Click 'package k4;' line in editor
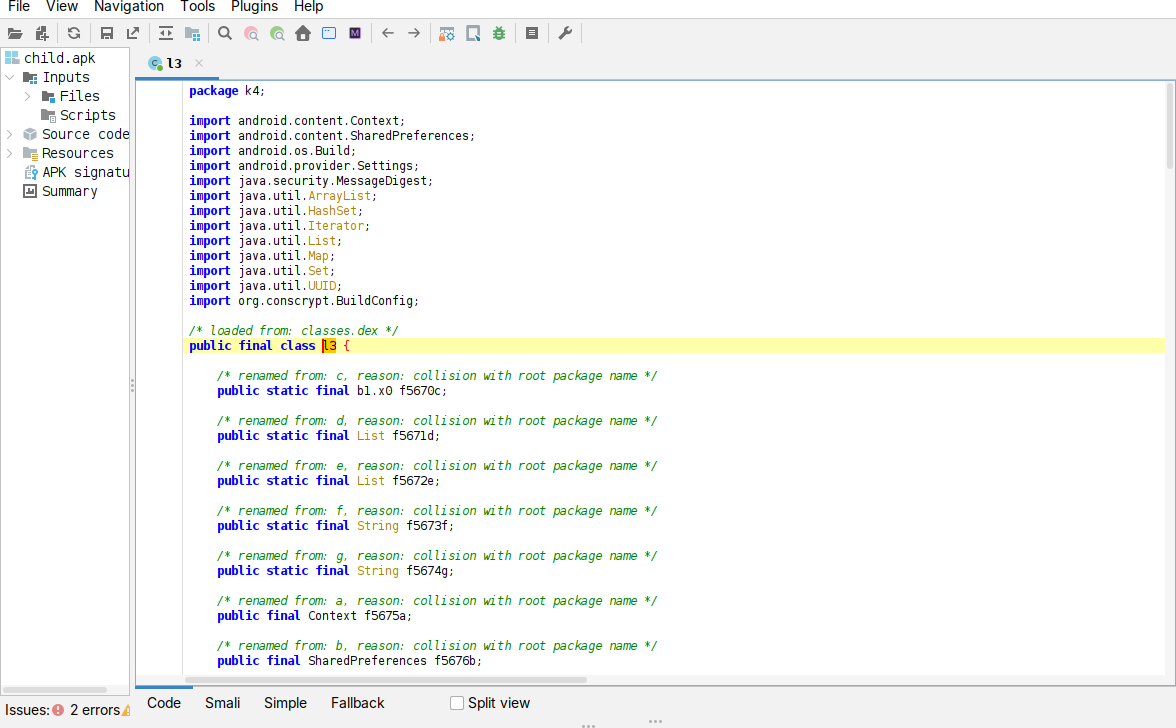Viewport: 1176px width, 728px height. tap(226, 91)
